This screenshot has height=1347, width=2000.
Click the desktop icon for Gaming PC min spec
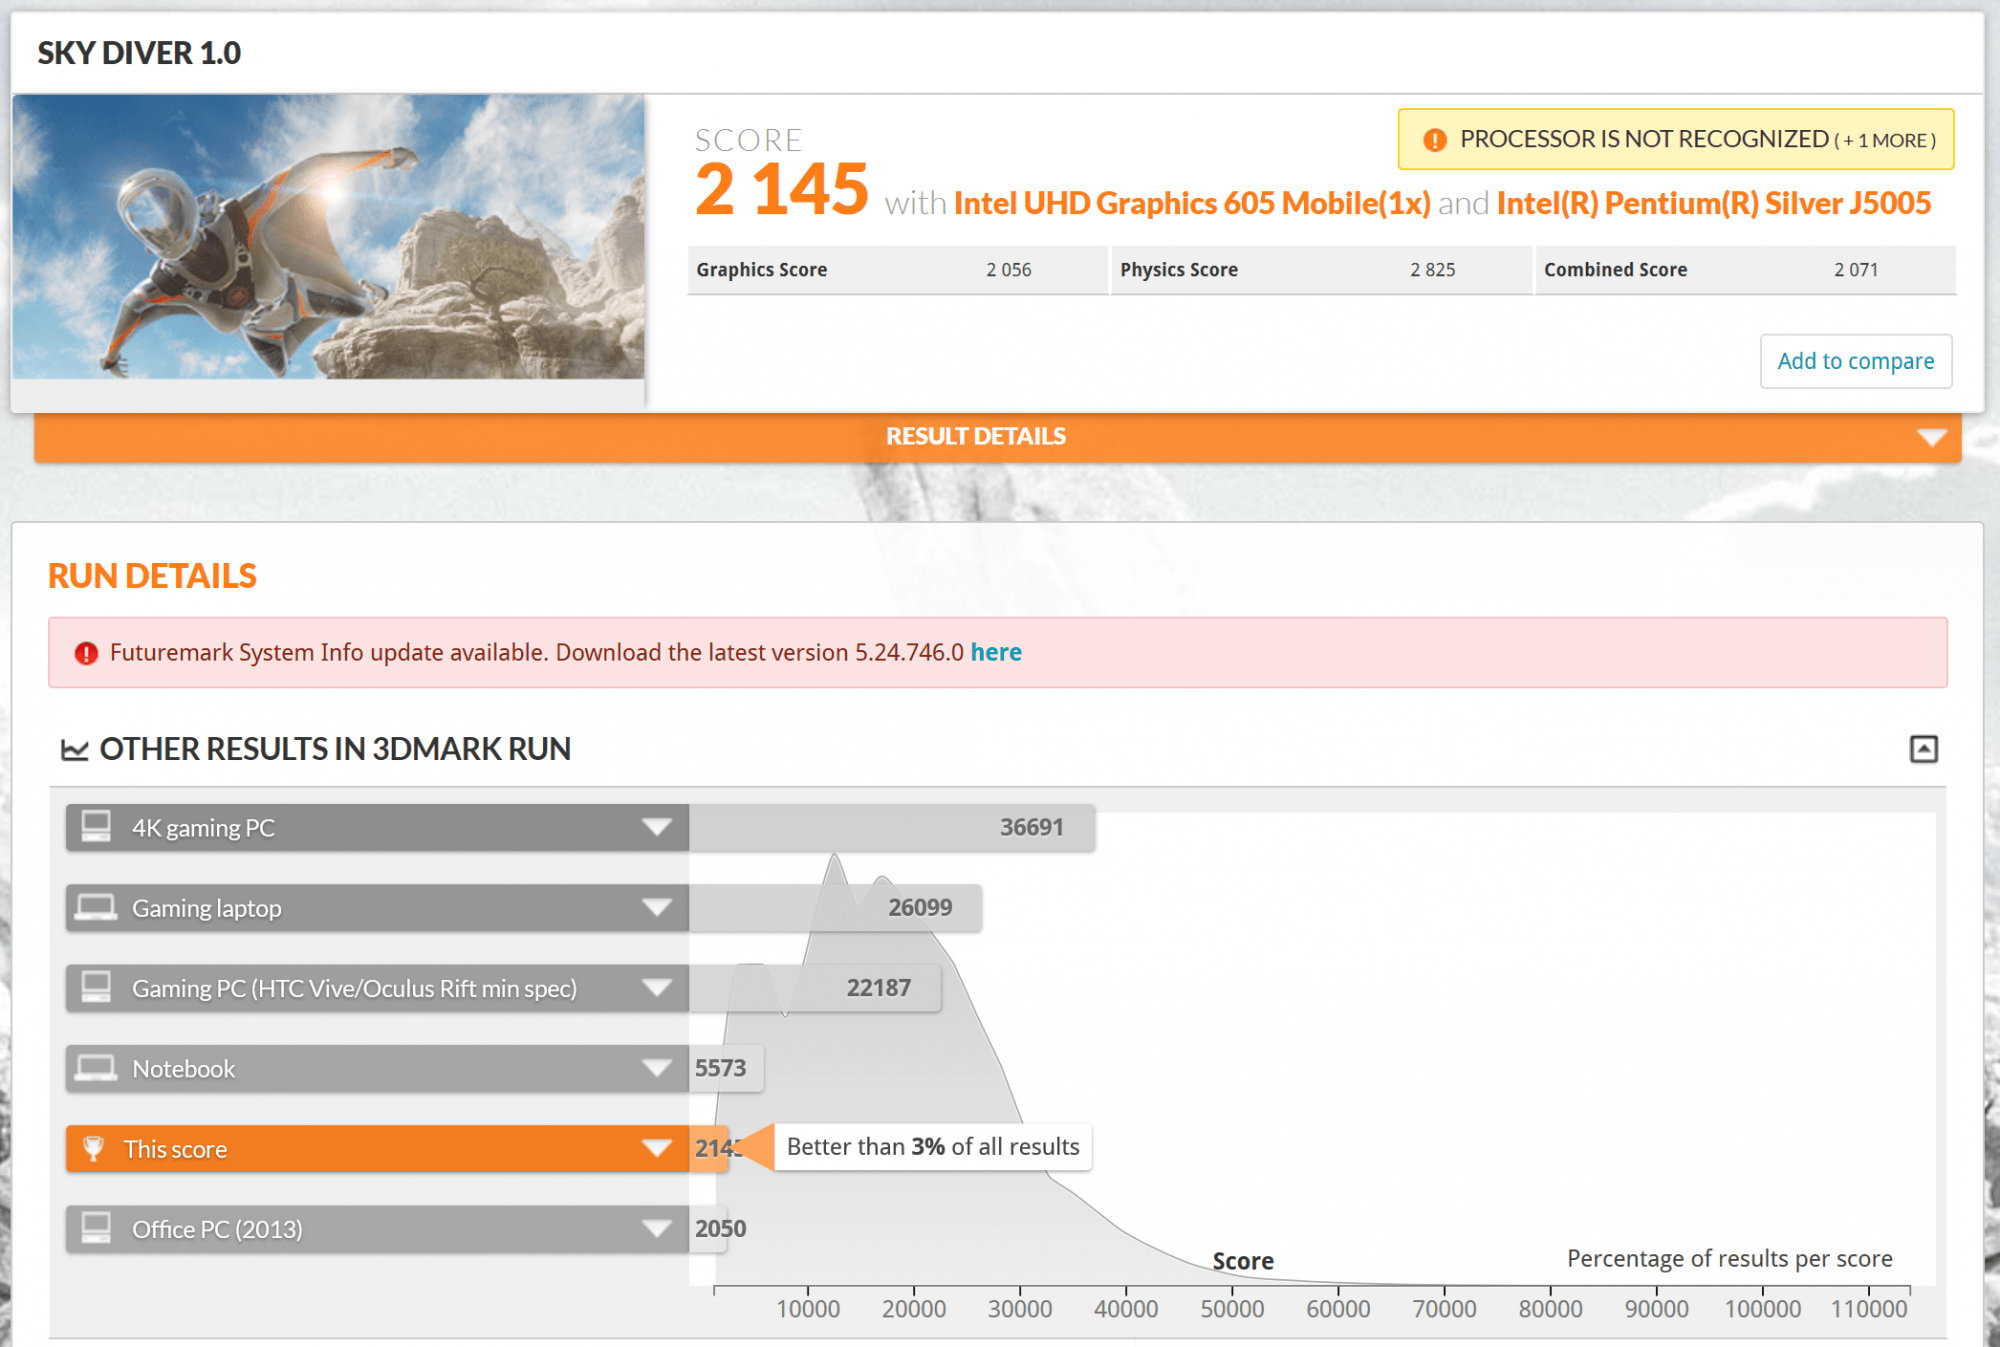pyautogui.click(x=96, y=987)
